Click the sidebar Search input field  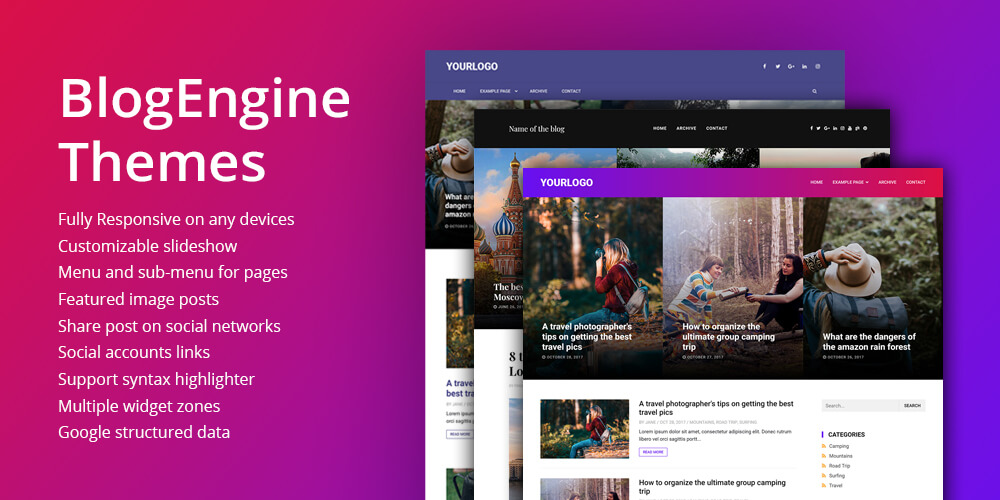coord(859,406)
